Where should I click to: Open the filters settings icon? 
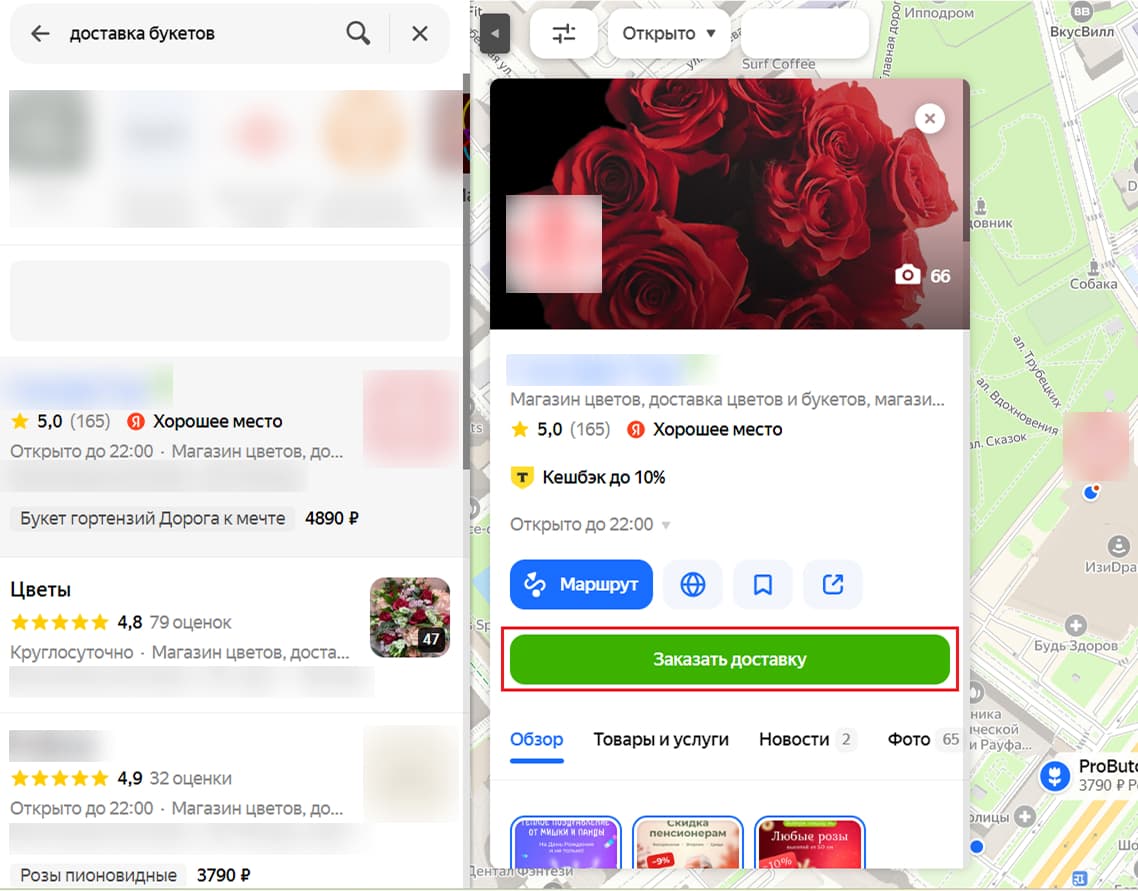564,33
